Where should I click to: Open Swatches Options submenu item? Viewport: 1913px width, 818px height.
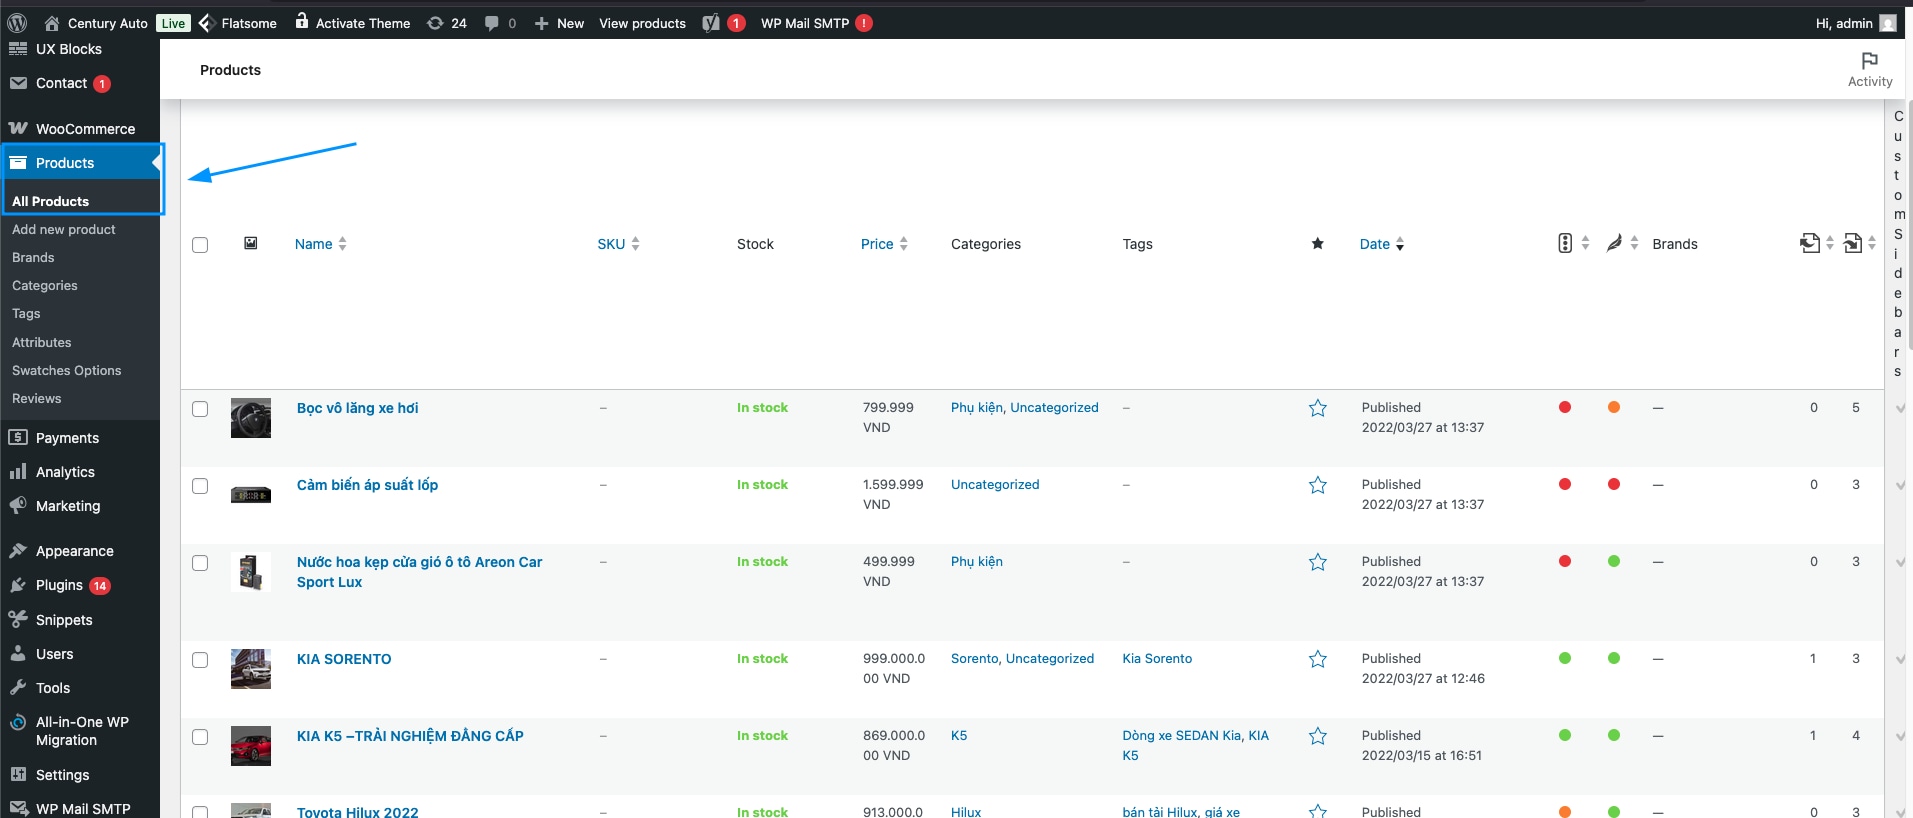pyautogui.click(x=67, y=370)
